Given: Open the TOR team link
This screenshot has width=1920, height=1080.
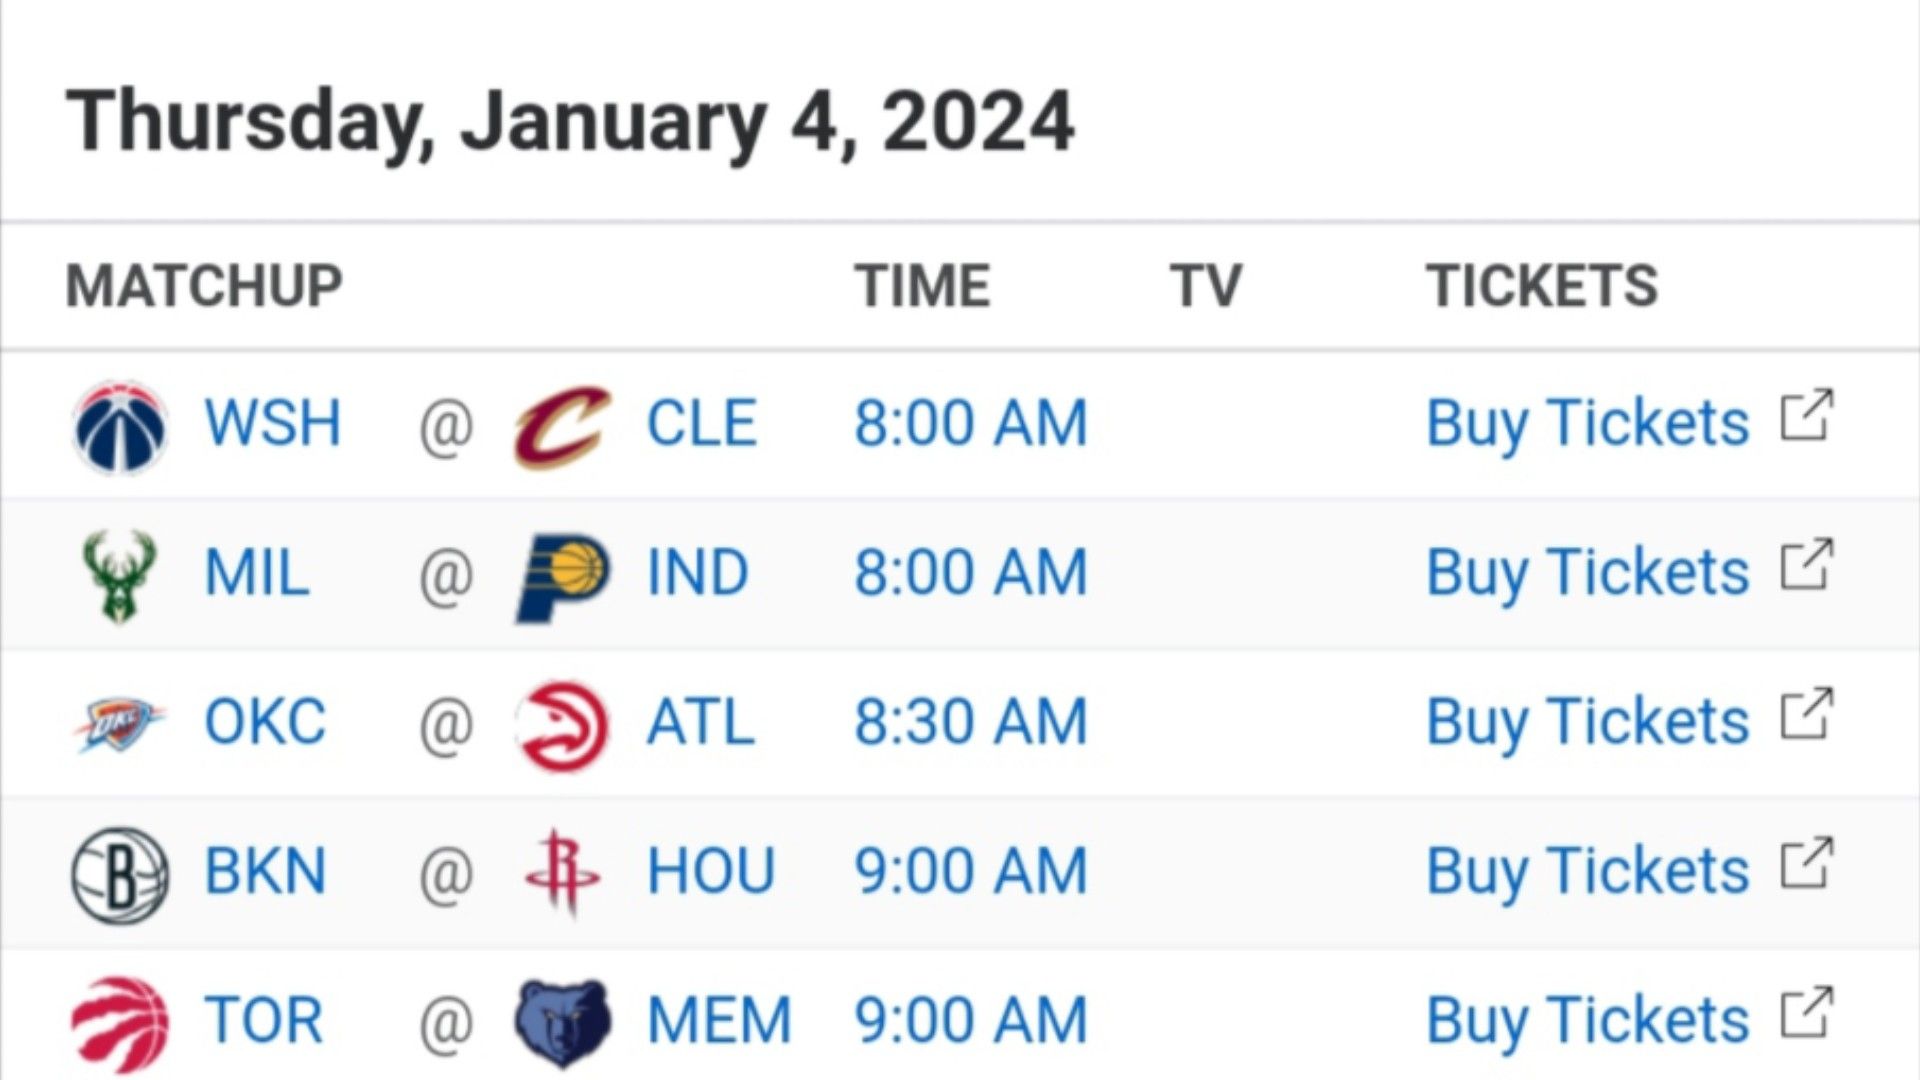Looking at the screenshot, I should tap(264, 1021).
